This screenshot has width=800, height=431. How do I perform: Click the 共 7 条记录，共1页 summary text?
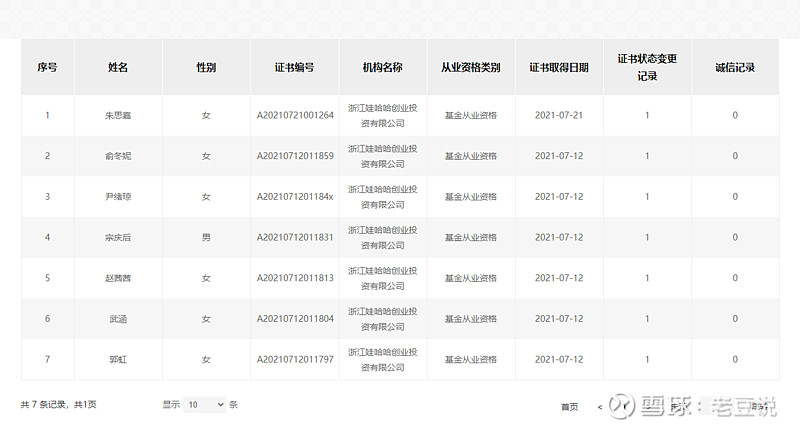point(58,404)
